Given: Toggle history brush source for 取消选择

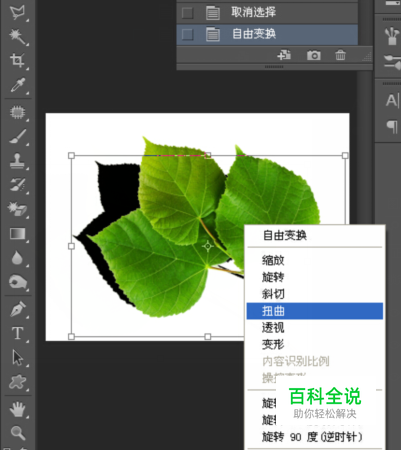Looking at the screenshot, I should pyautogui.click(x=187, y=13).
